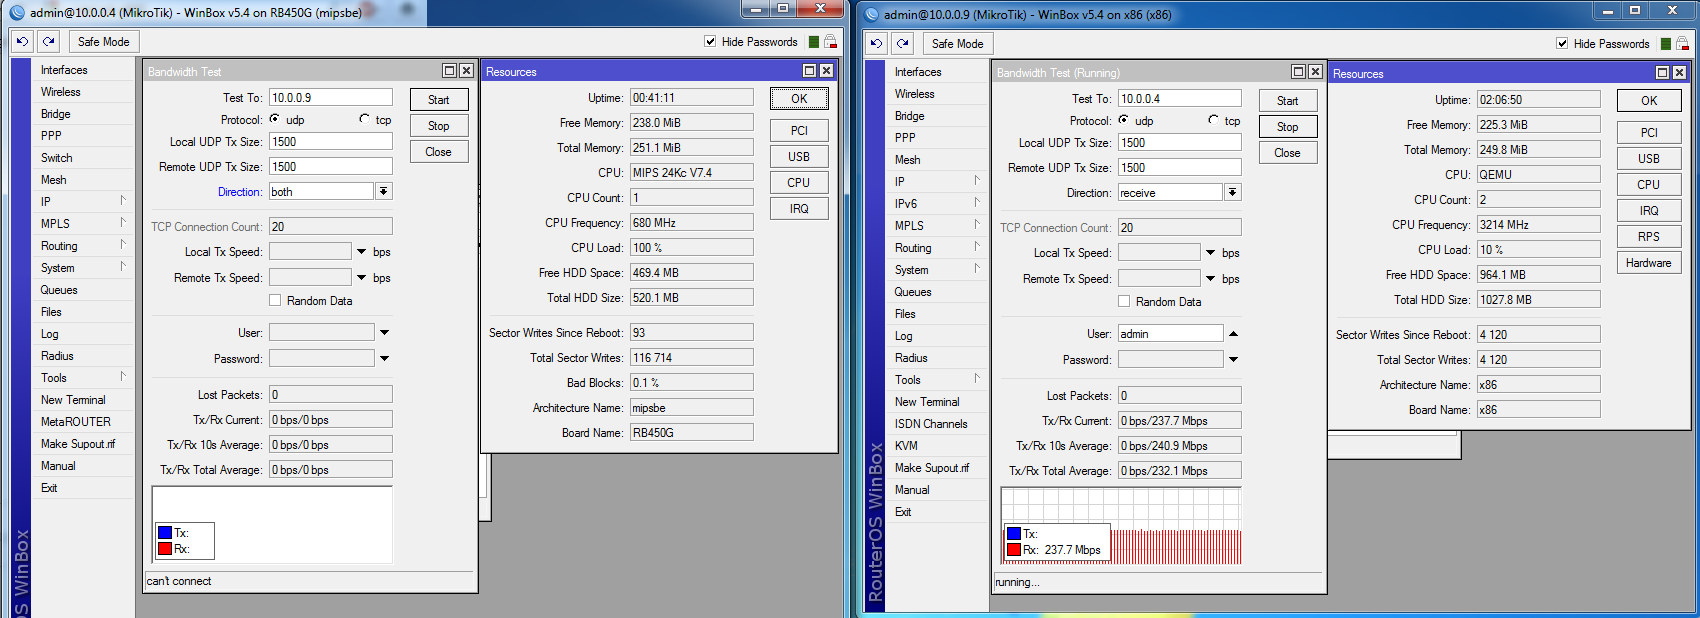Screen dimensions: 1700x618
Task: Expand Remote Tx Speed in left window
Action: [x=361, y=277]
